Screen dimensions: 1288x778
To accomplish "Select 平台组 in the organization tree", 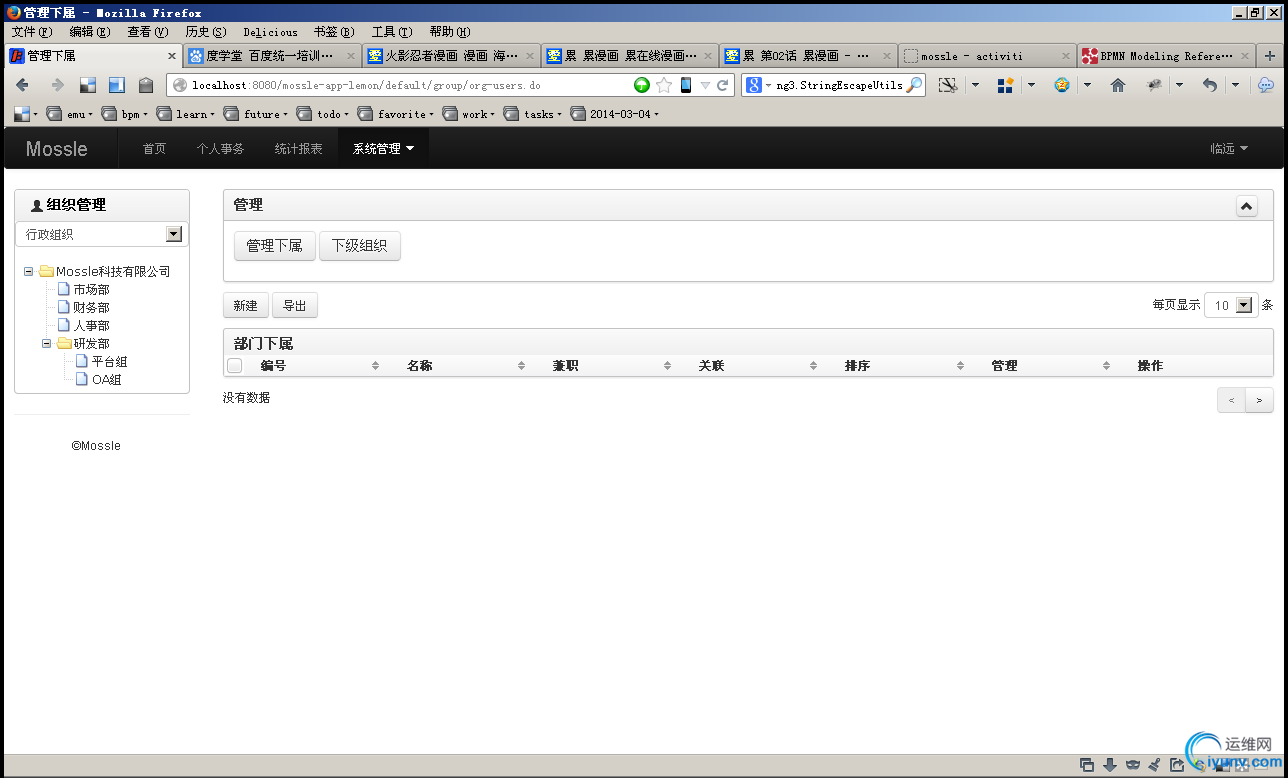I will coord(109,362).
